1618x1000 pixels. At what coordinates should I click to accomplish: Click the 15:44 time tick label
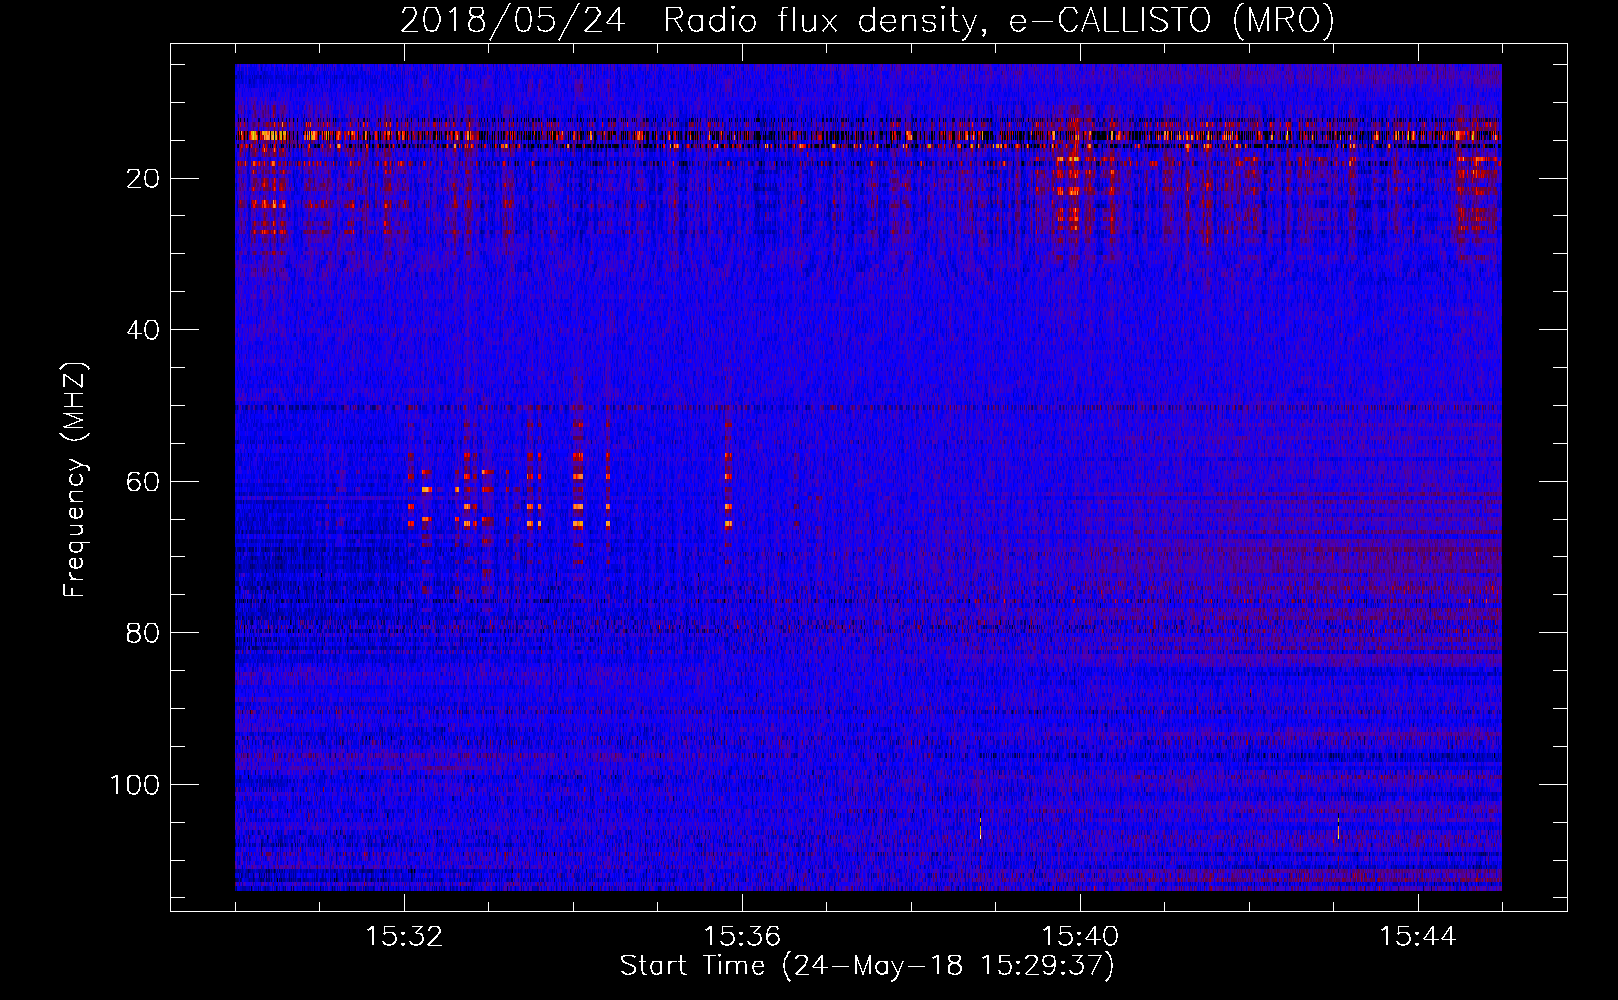tap(1418, 937)
